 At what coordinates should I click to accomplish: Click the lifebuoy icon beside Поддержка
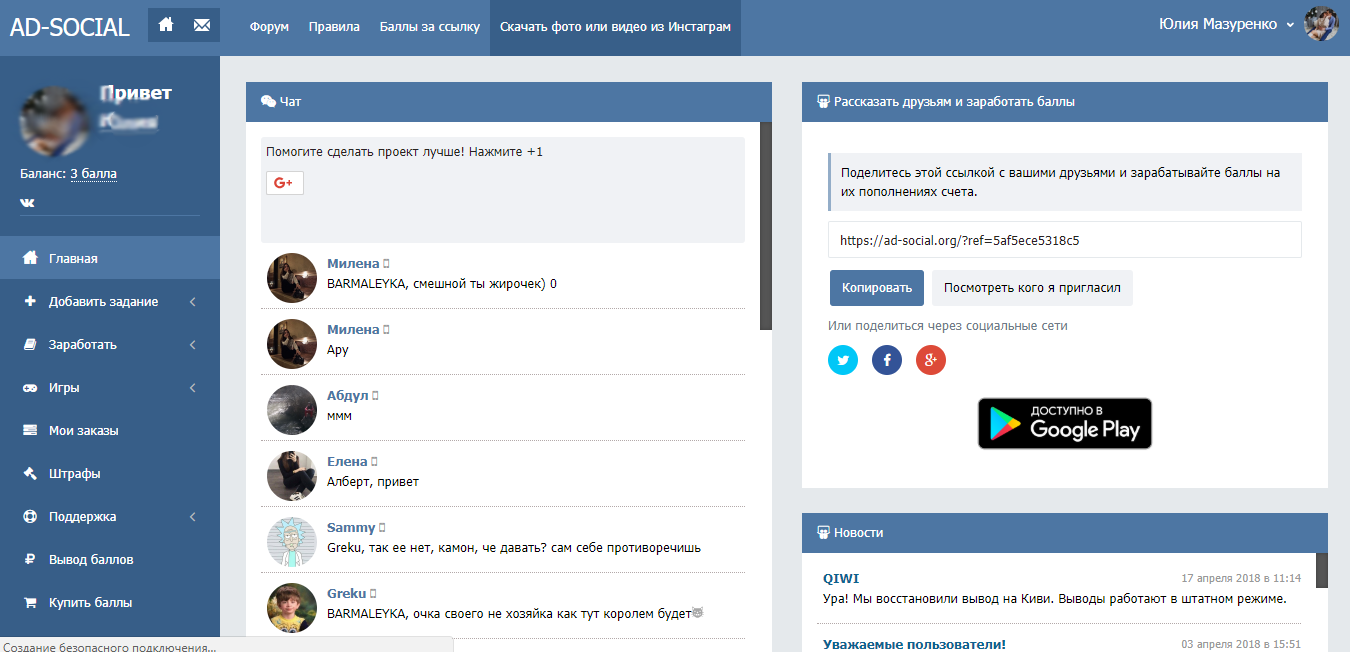tap(30, 517)
